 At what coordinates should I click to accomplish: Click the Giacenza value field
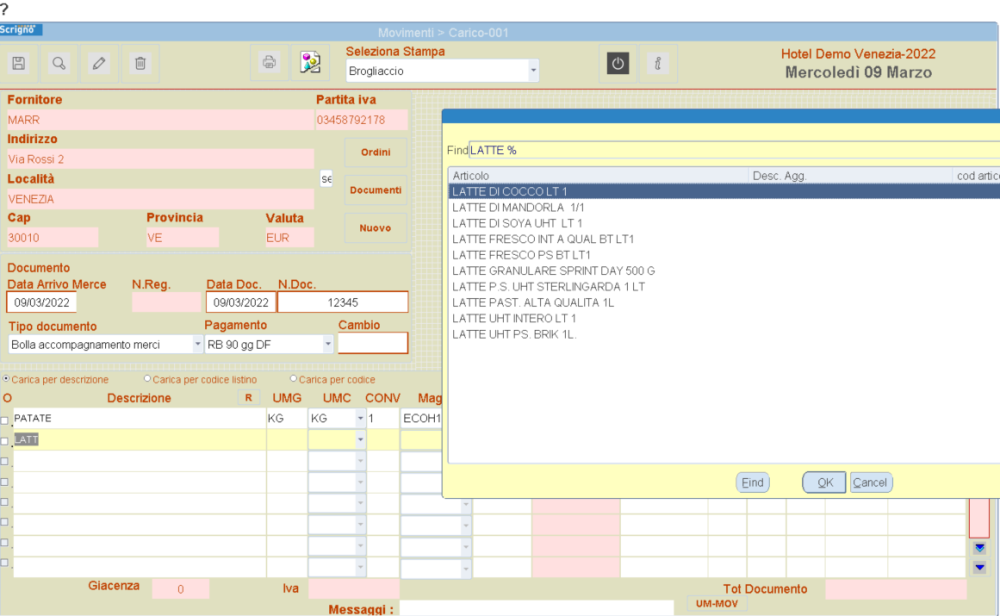coord(180,589)
